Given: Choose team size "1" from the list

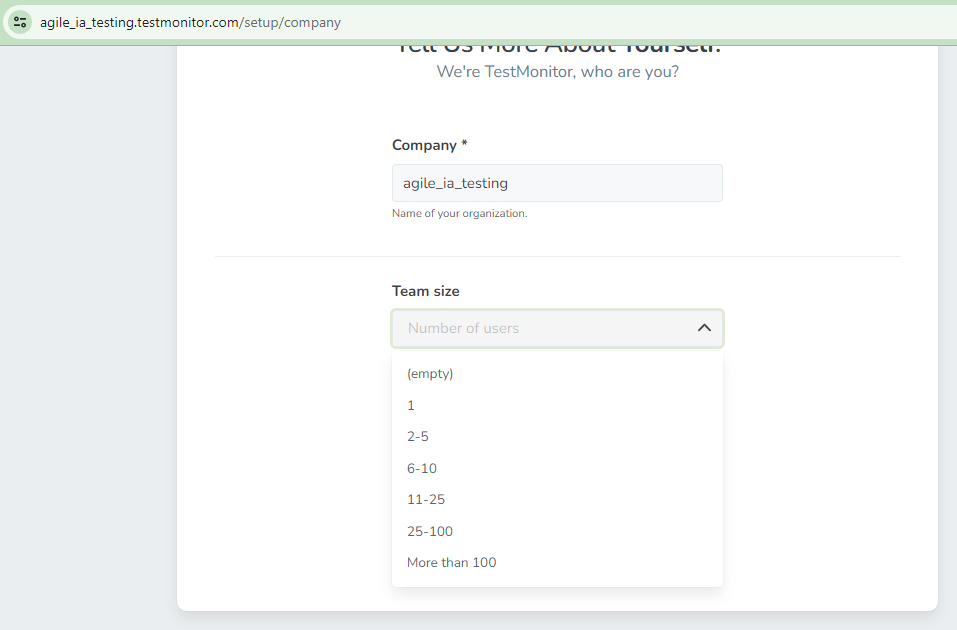Looking at the screenshot, I should click(557, 405).
